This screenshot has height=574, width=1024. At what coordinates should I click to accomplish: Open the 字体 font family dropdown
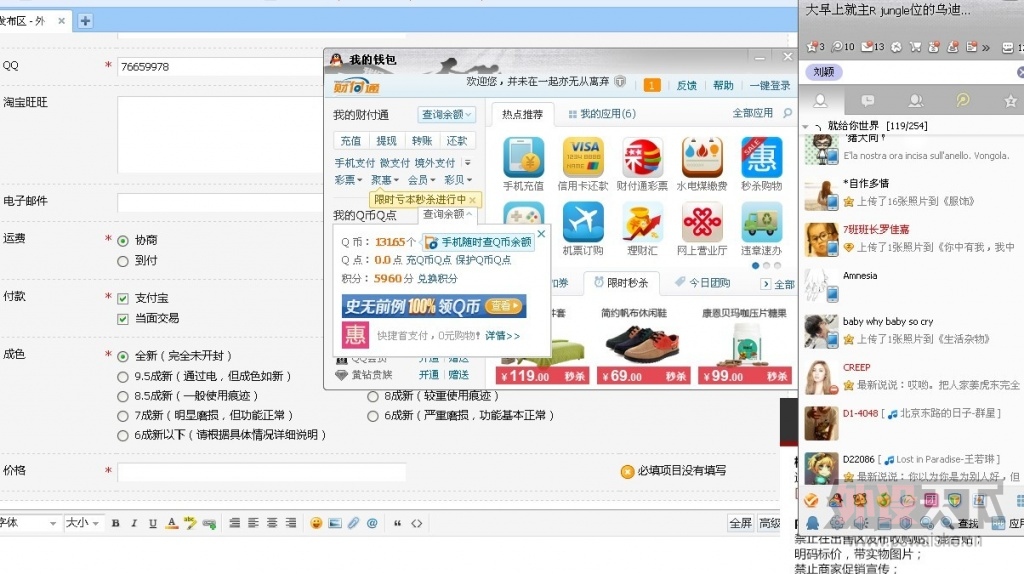pos(29,523)
